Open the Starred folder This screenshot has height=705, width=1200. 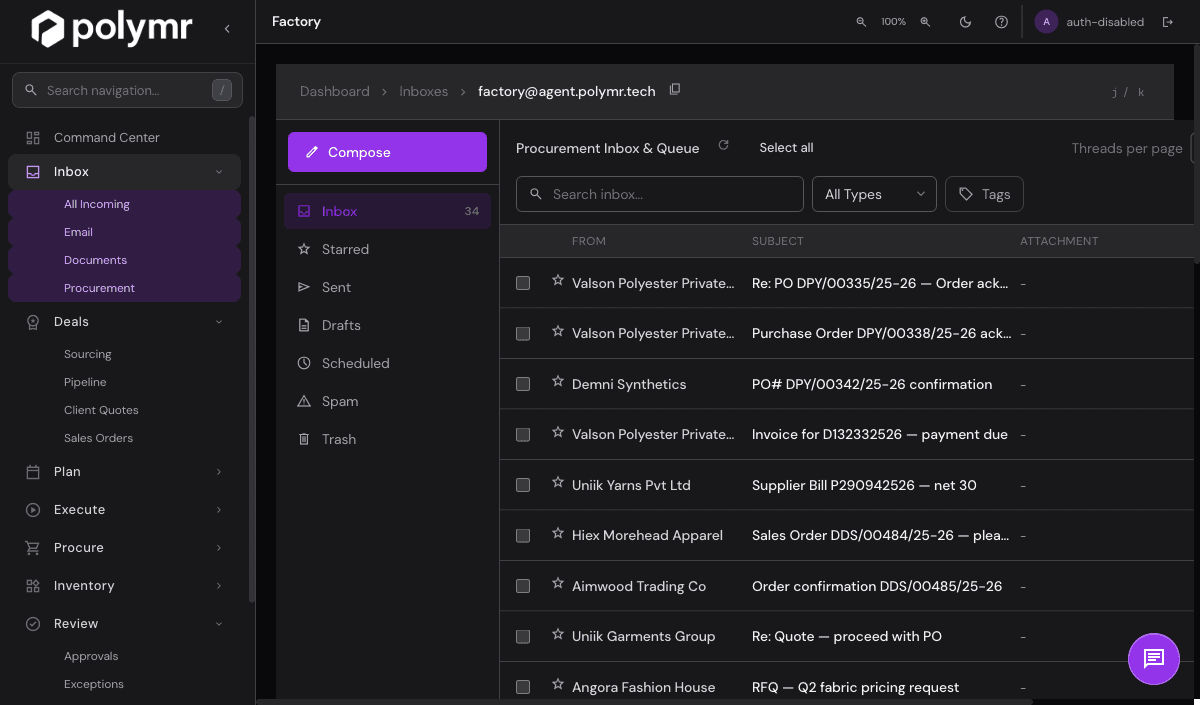click(x=387, y=249)
